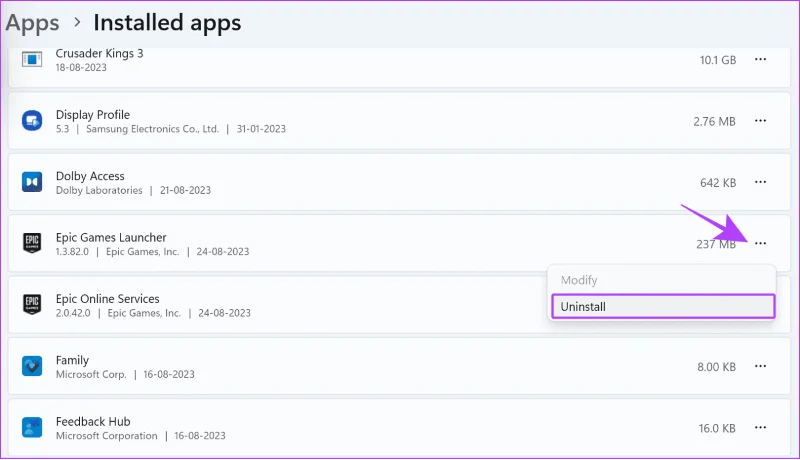
Task: Select the Epic Online Services name
Action: [x=108, y=299]
